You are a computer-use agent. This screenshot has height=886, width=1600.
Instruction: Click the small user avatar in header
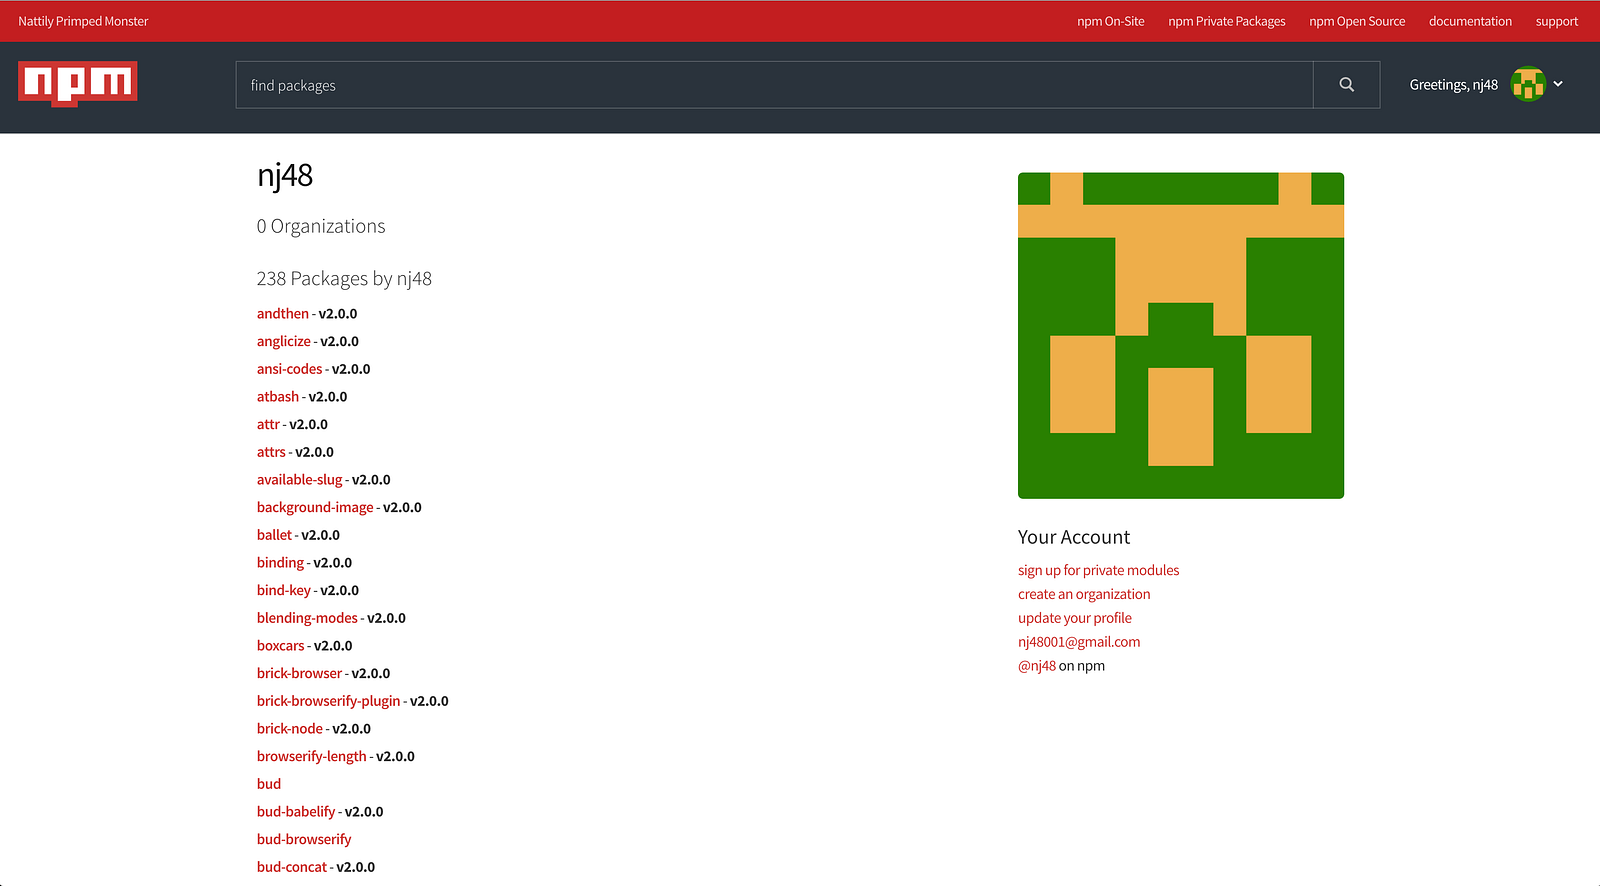1527,85
